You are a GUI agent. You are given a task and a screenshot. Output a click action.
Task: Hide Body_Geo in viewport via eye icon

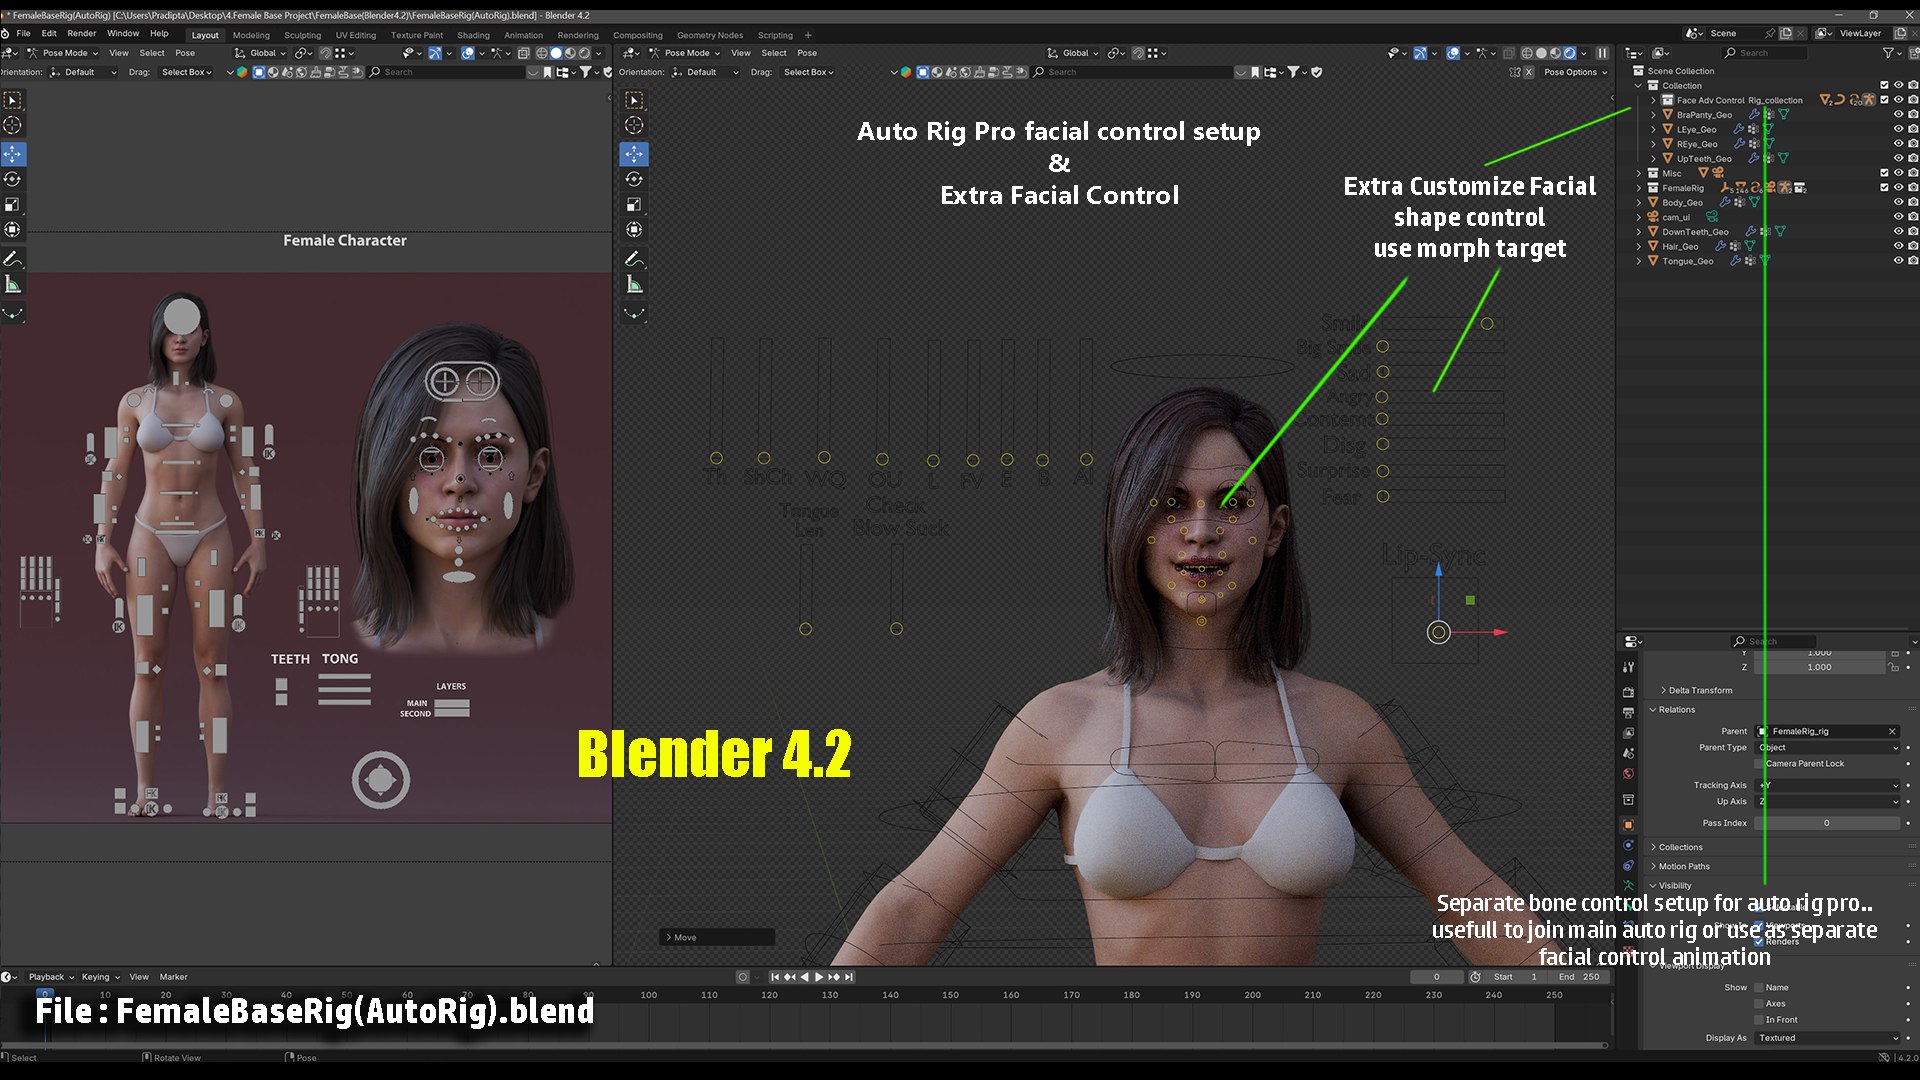(x=1898, y=203)
